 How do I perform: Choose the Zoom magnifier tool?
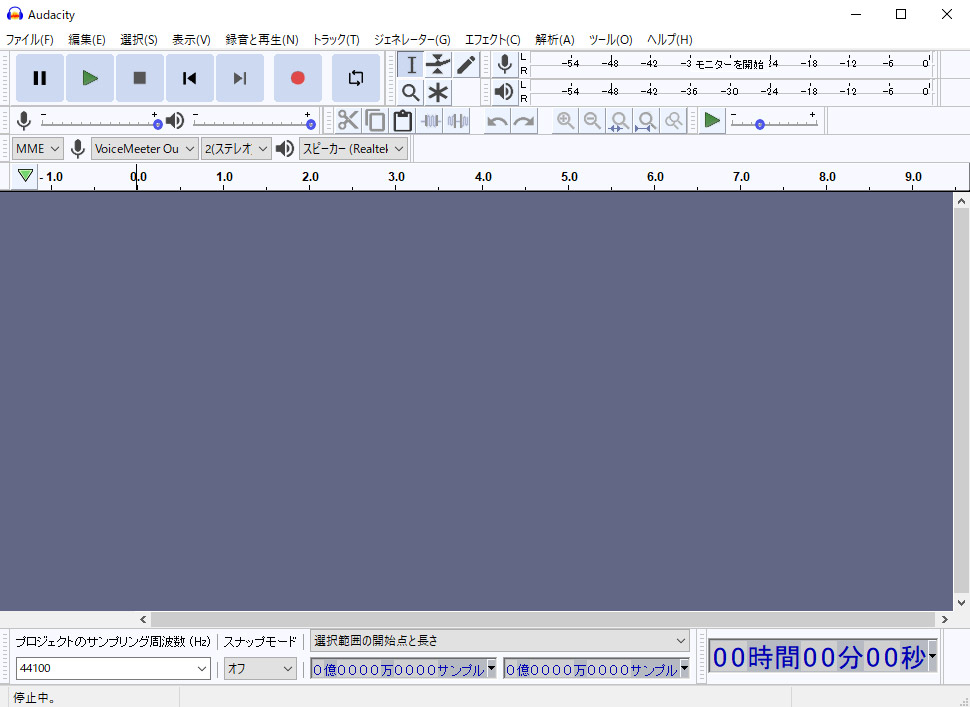pos(410,93)
